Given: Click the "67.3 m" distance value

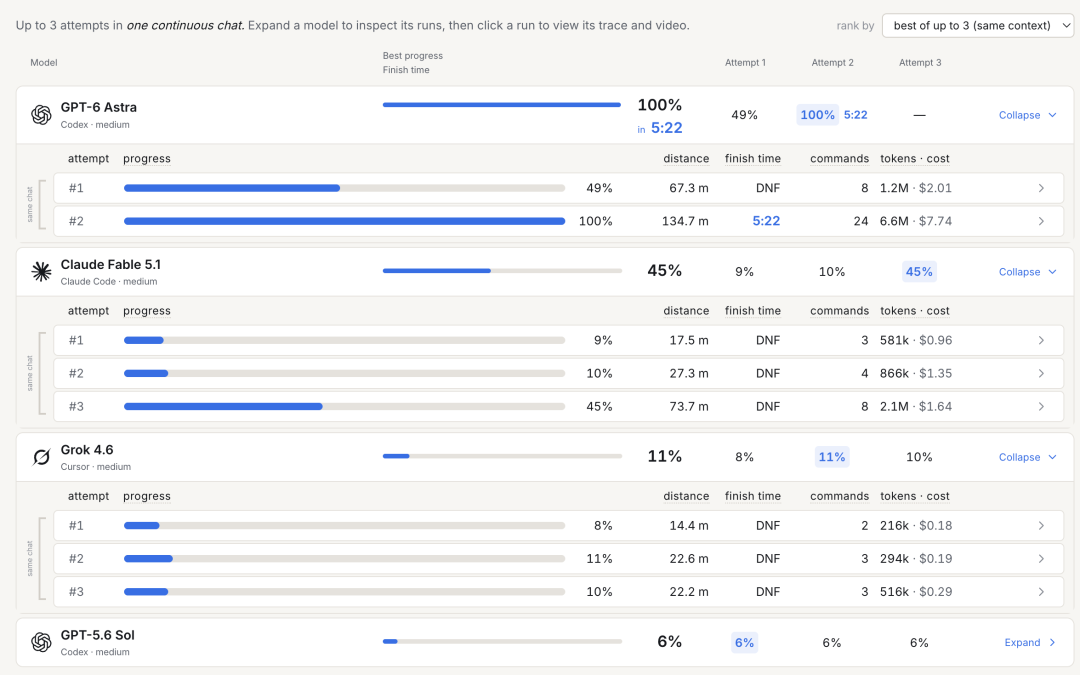Looking at the screenshot, I should (x=689, y=188).
